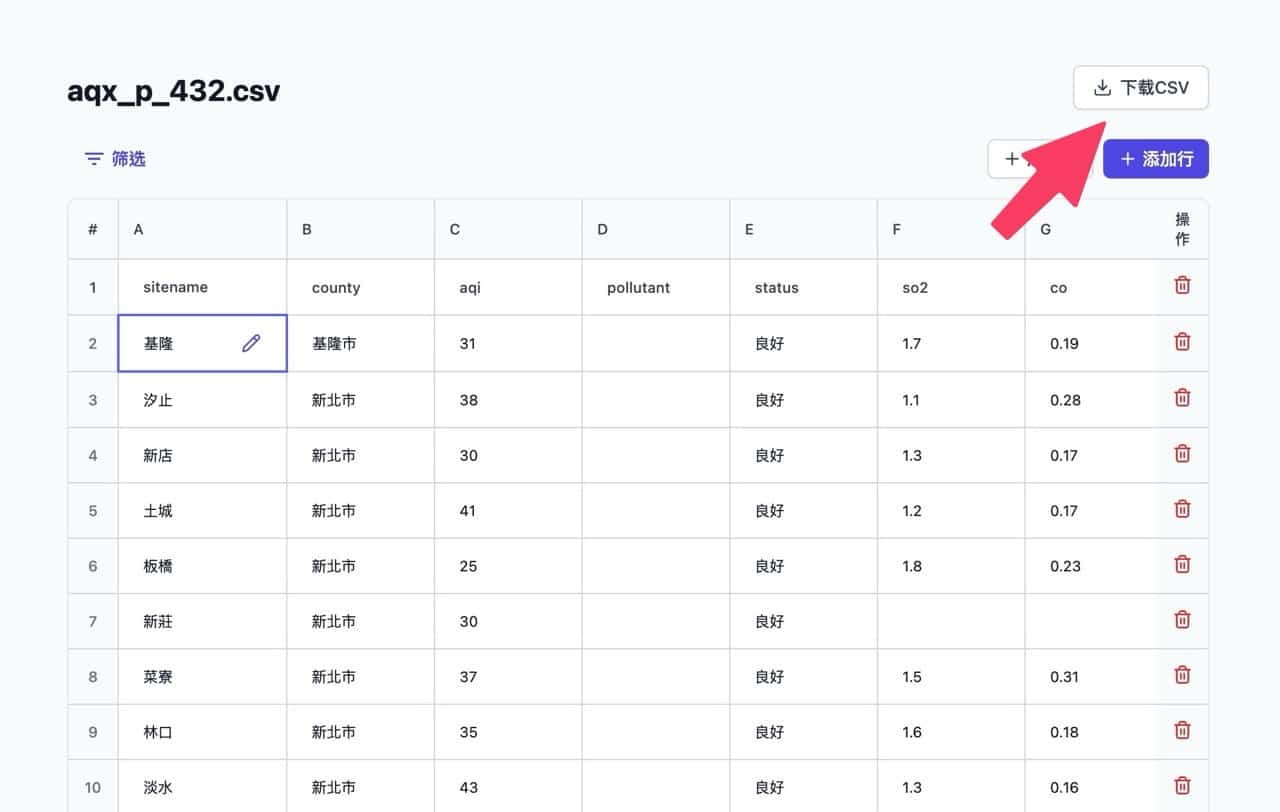Viewport: 1280px width, 812px height.
Task: Delete row 8 菜寮 with trash icon
Action: [1182, 675]
